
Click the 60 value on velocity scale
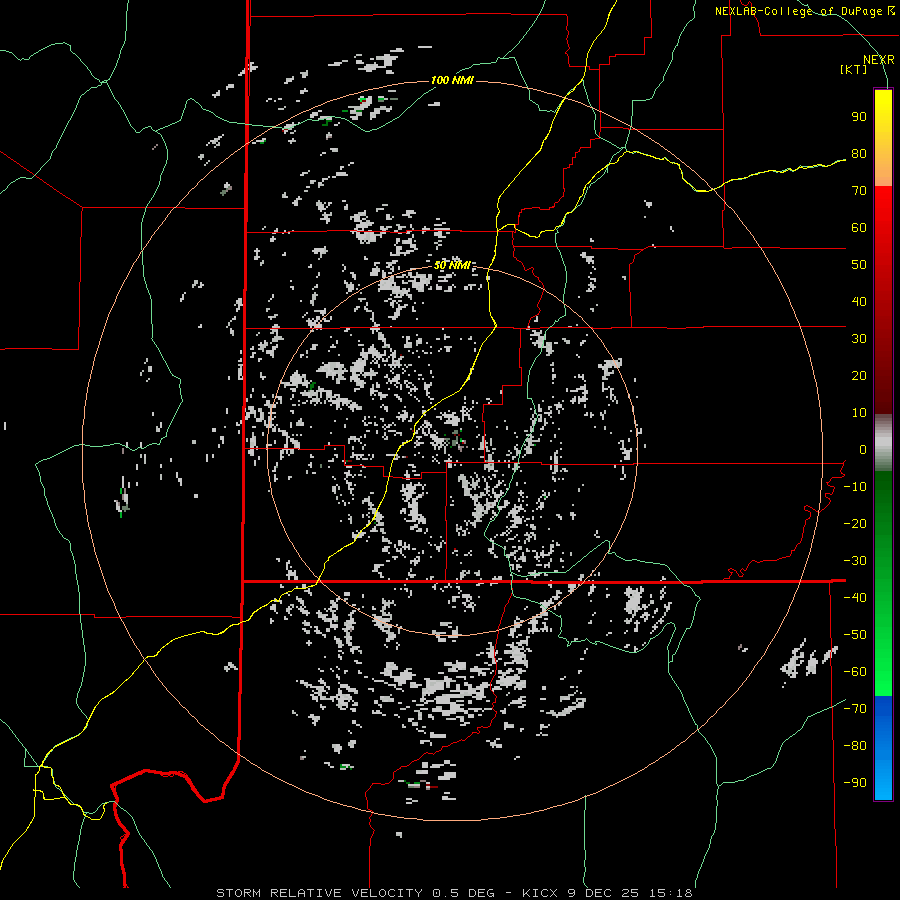pos(859,228)
